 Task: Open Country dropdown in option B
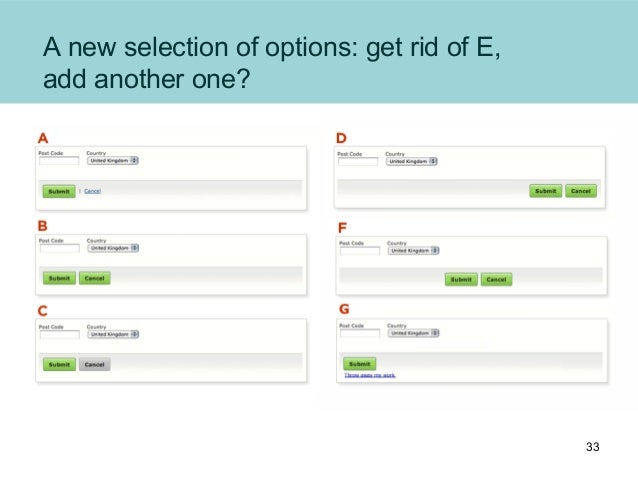point(113,248)
